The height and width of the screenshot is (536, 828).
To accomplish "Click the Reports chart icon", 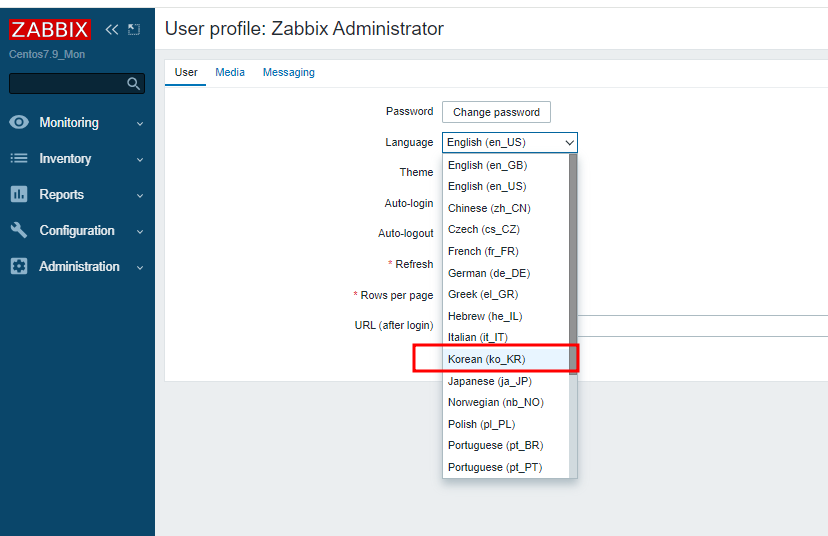I will click(19, 194).
